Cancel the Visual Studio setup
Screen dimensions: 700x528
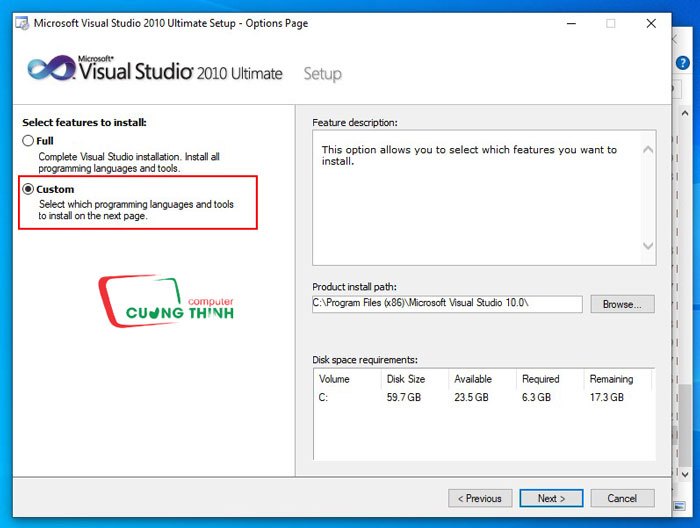click(622, 498)
